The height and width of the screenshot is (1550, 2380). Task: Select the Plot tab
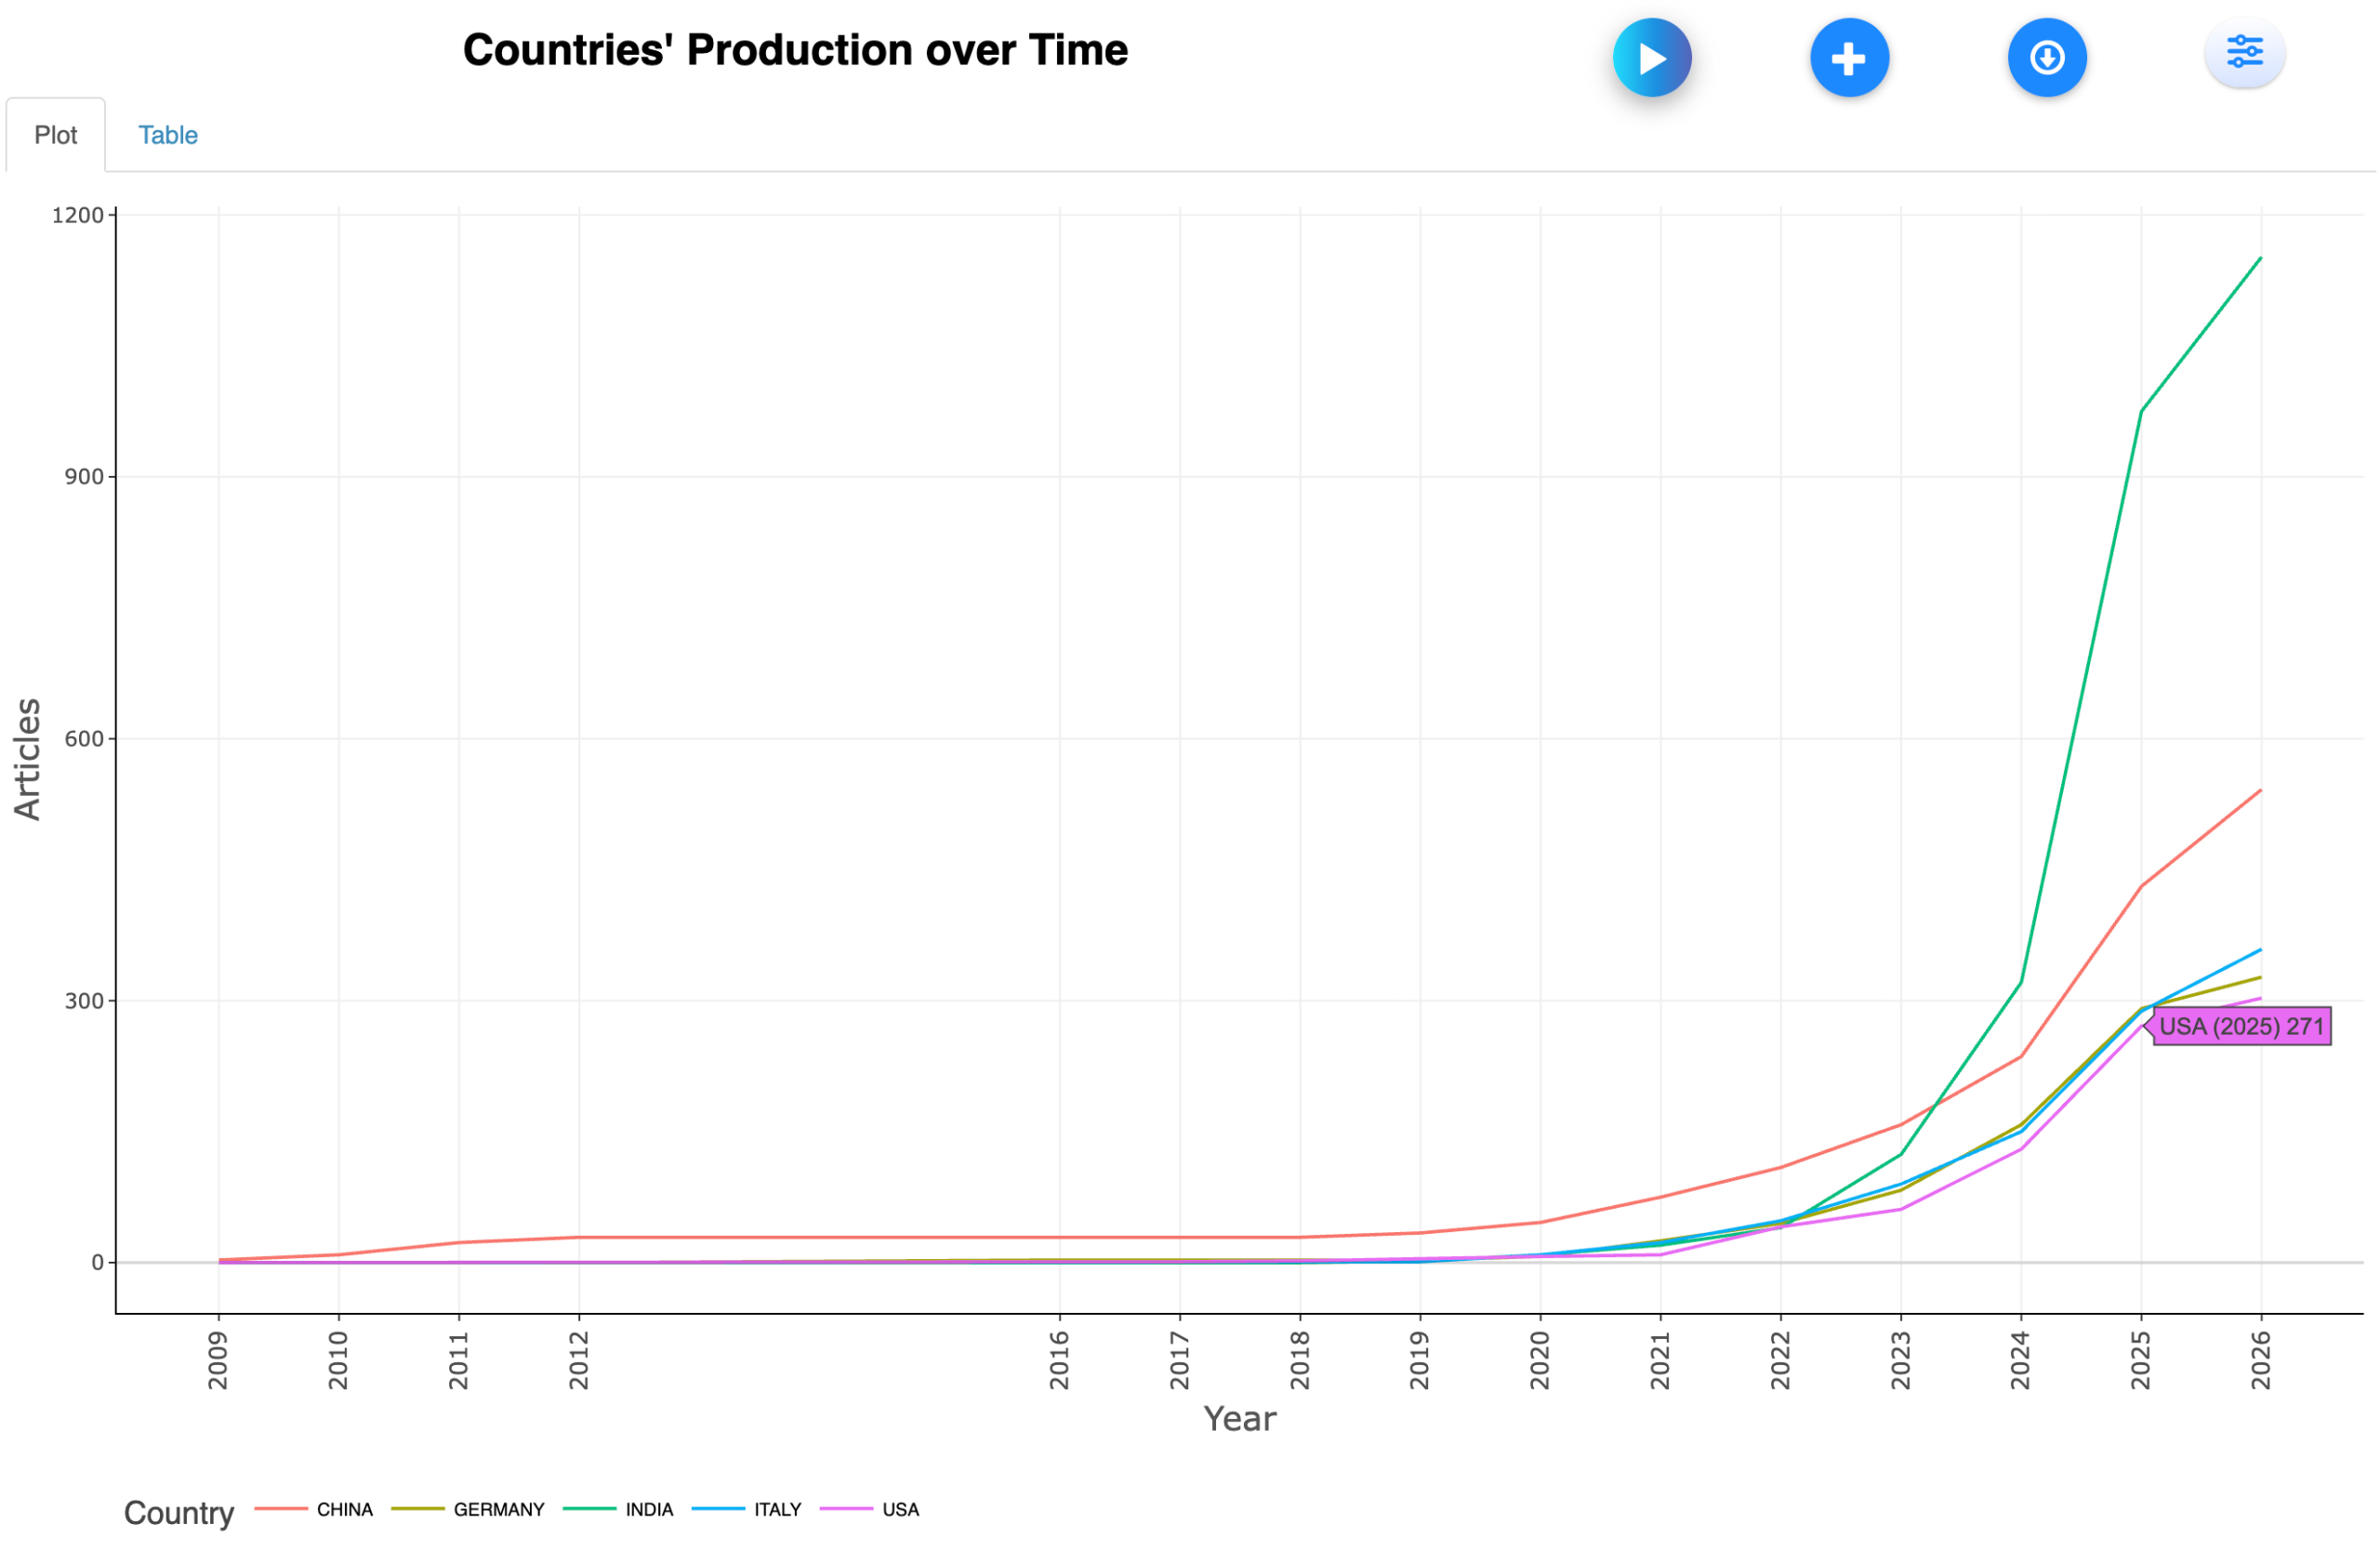coord(55,135)
